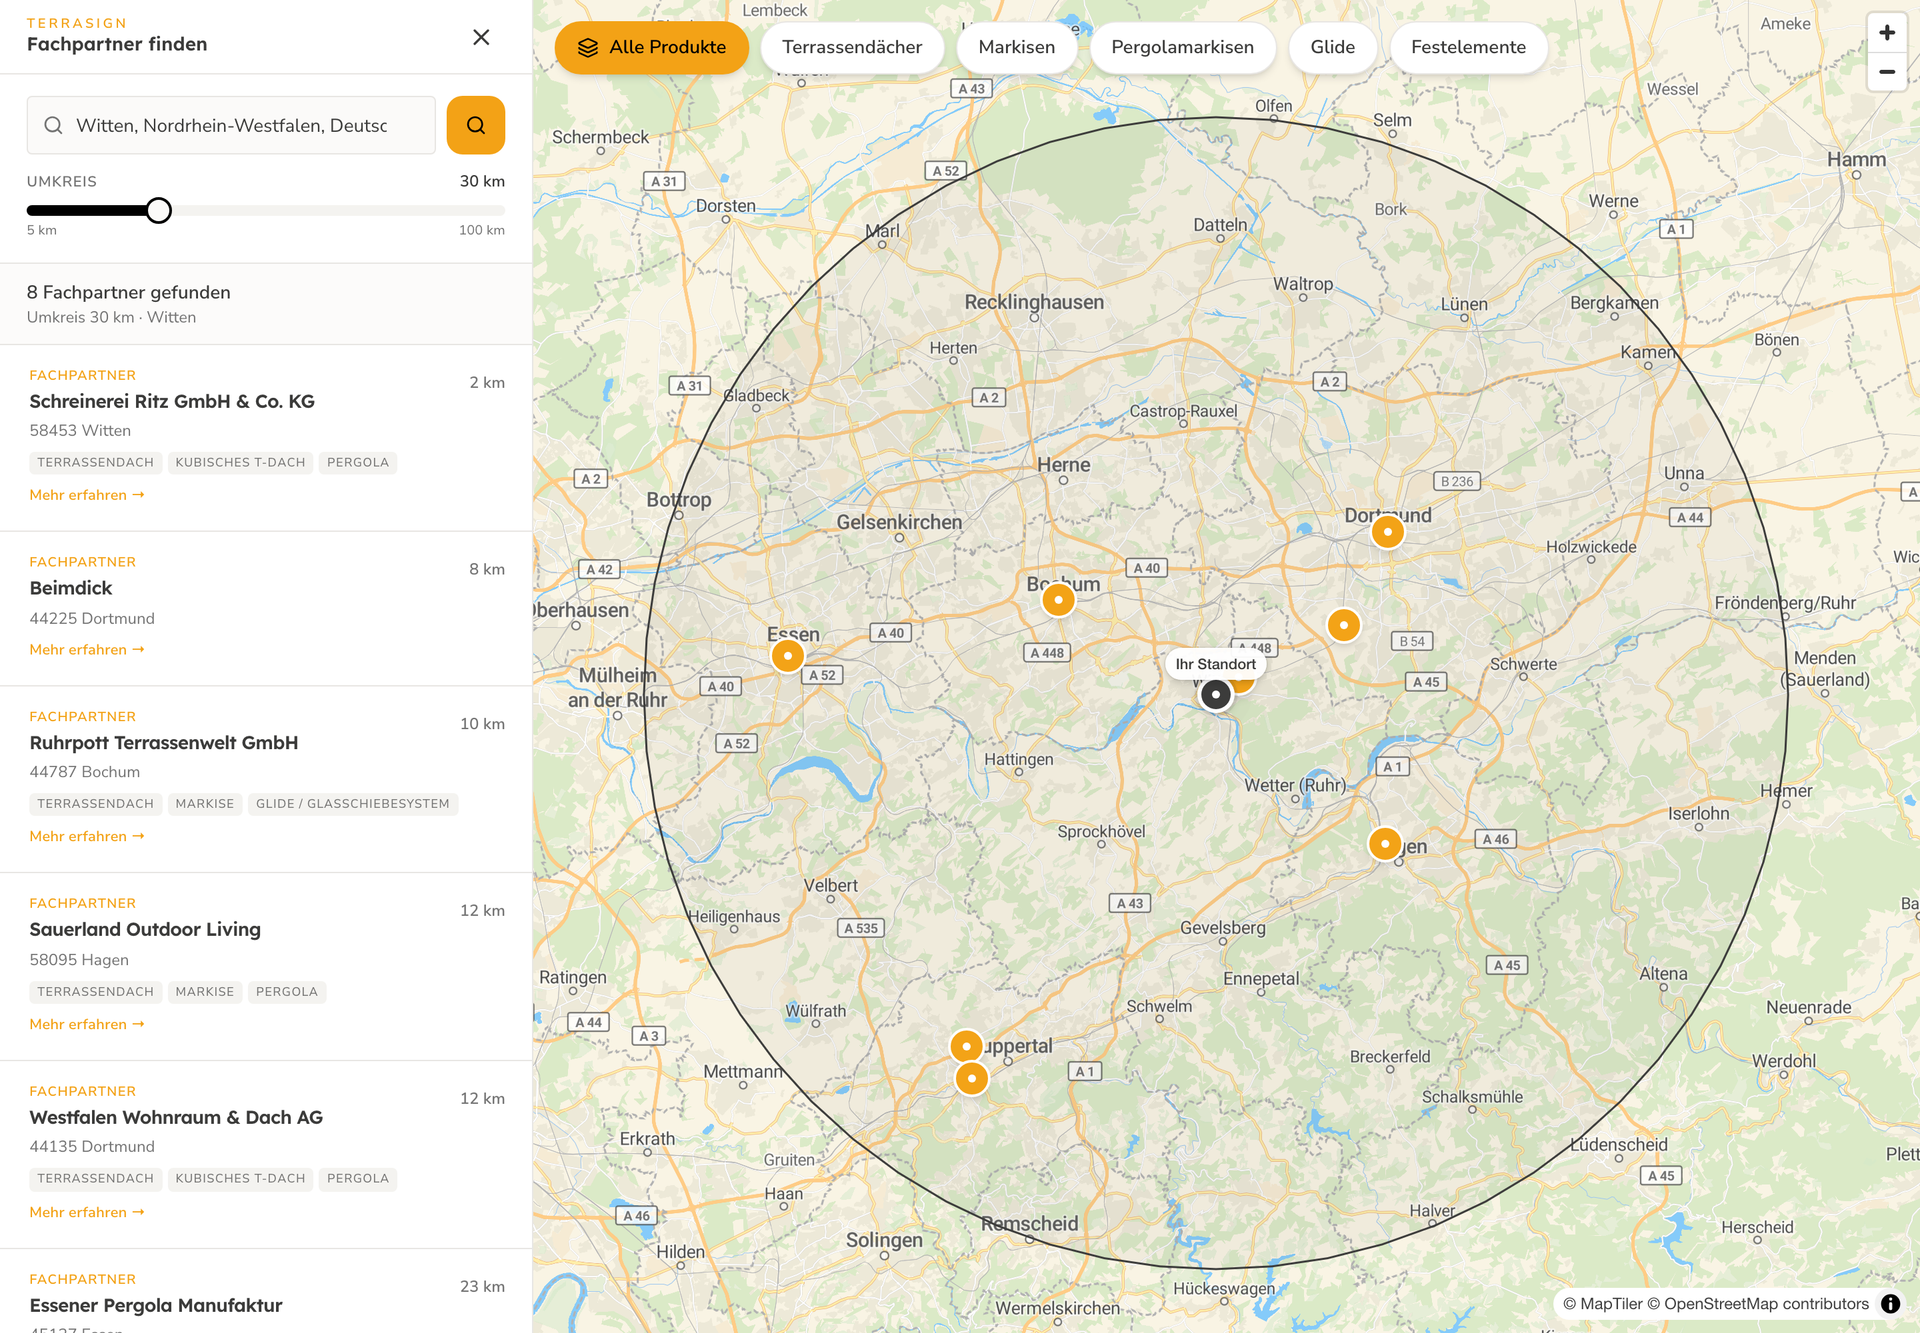This screenshot has width=1920, height=1333.
Task: Zoom in on the map
Action: pyautogui.click(x=1887, y=33)
